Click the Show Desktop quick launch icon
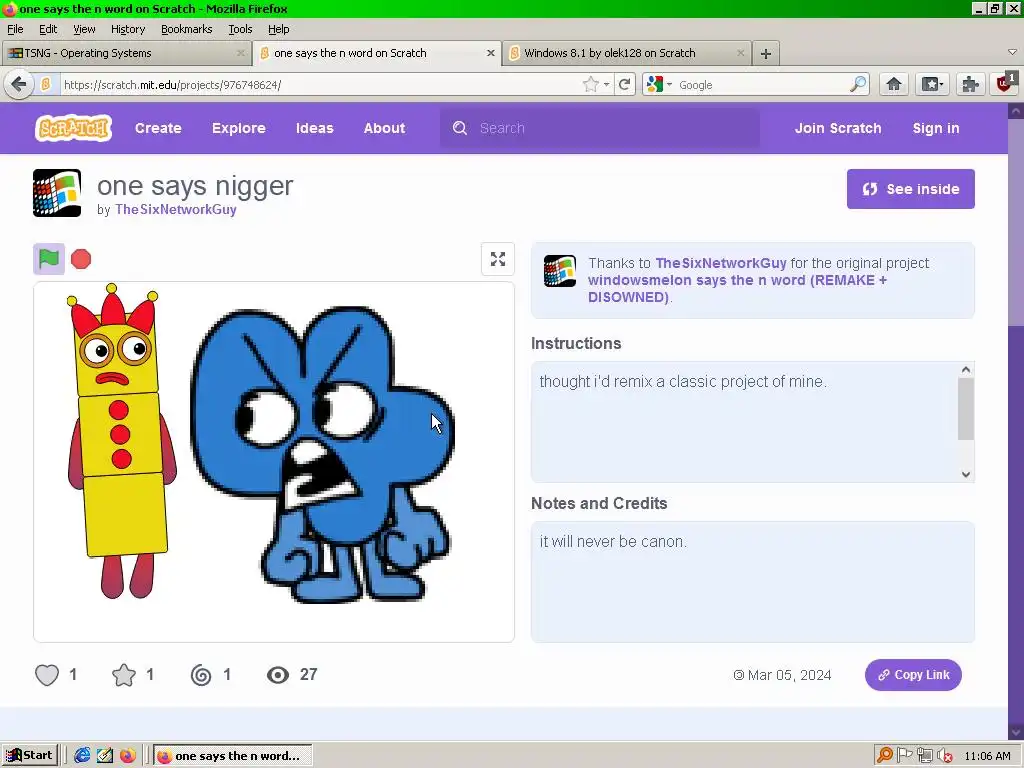 click(105, 756)
